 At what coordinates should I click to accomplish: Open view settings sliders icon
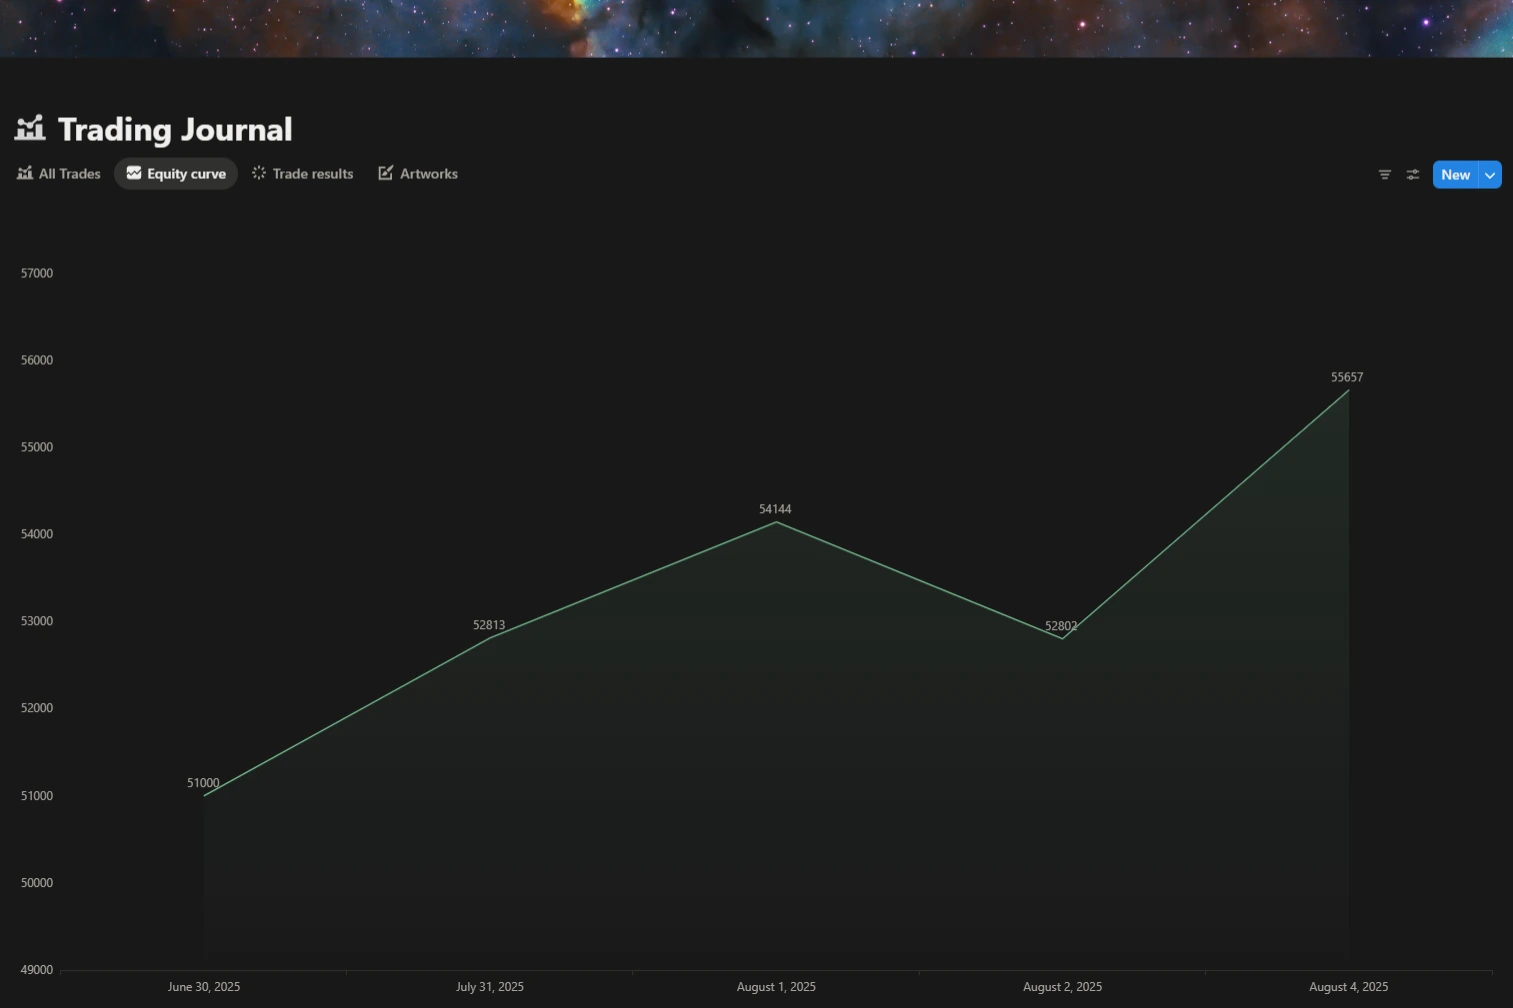(x=1412, y=174)
